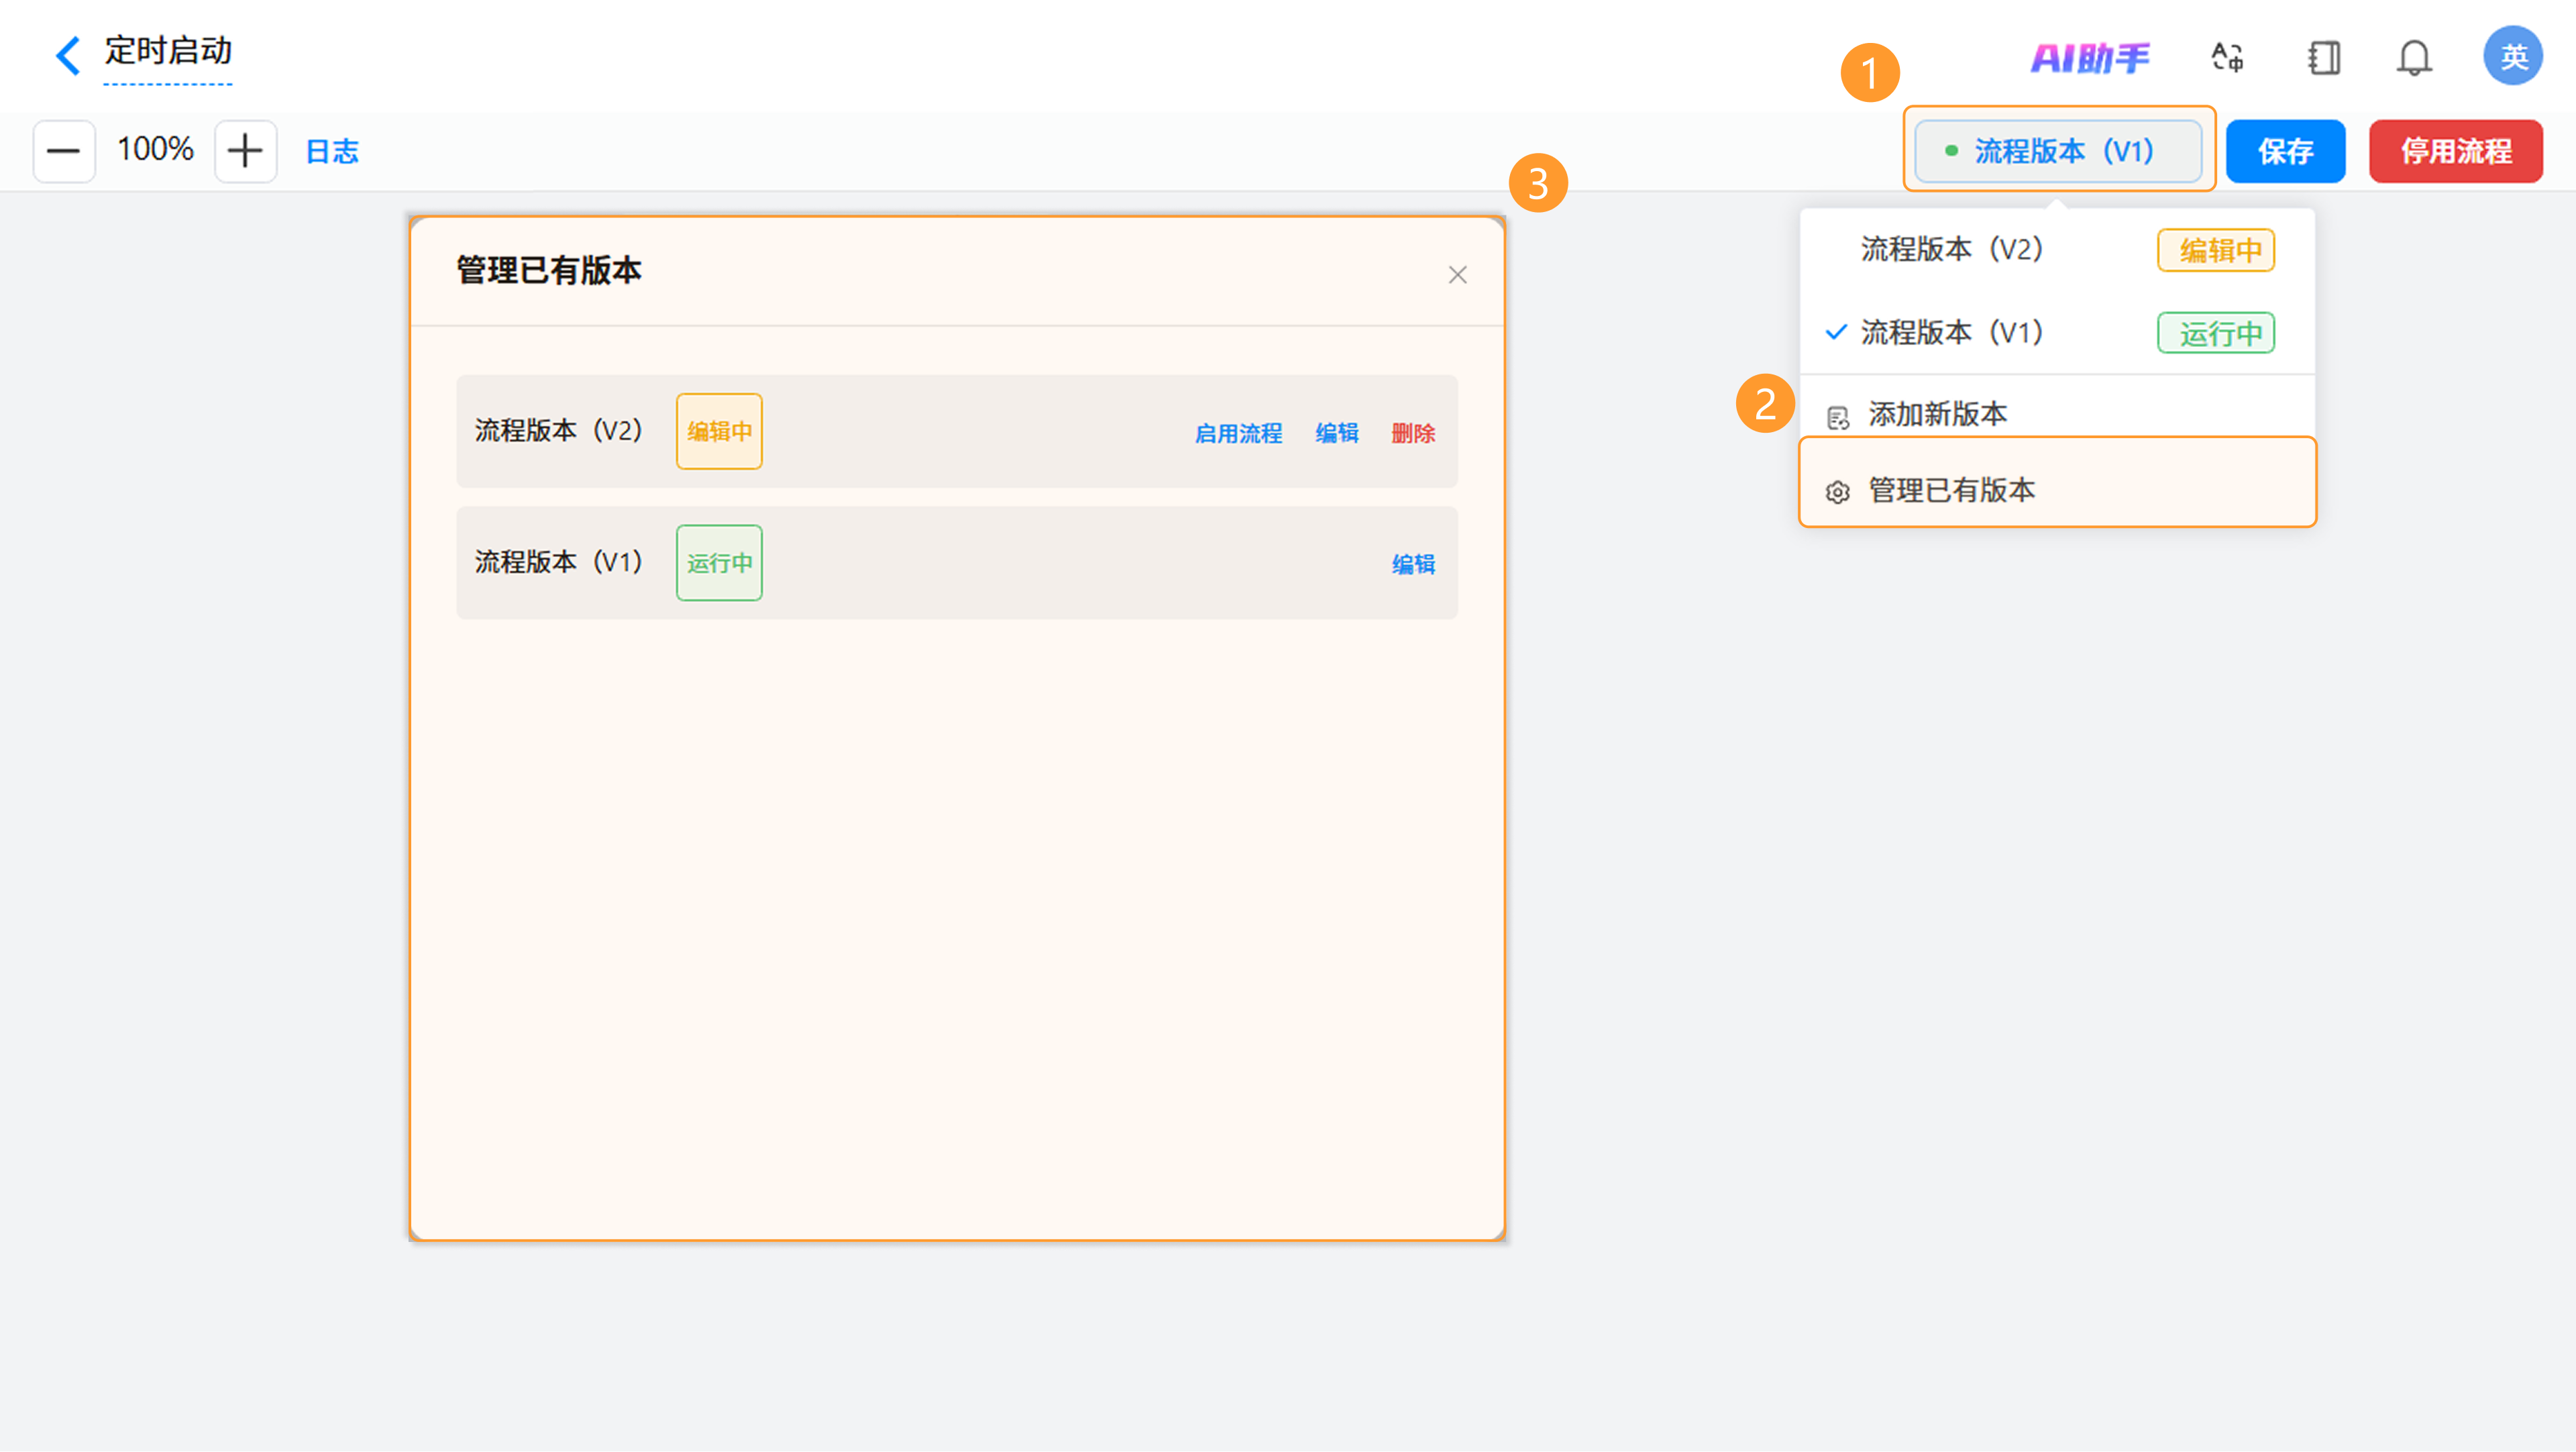2576x1452 pixels.
Task: Zoom in with the plus button
Action: point(245,151)
